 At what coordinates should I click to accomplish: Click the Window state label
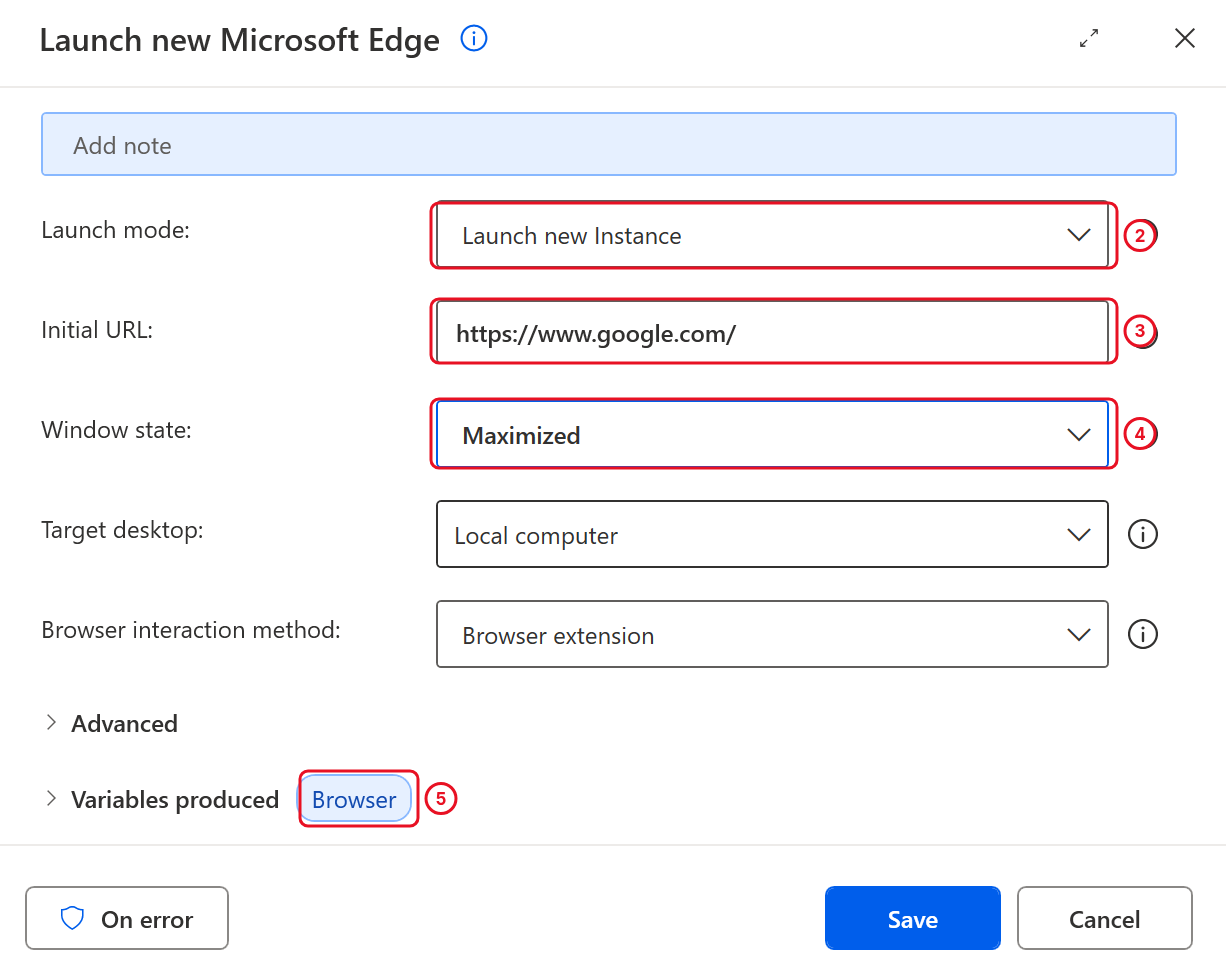[x=116, y=430]
